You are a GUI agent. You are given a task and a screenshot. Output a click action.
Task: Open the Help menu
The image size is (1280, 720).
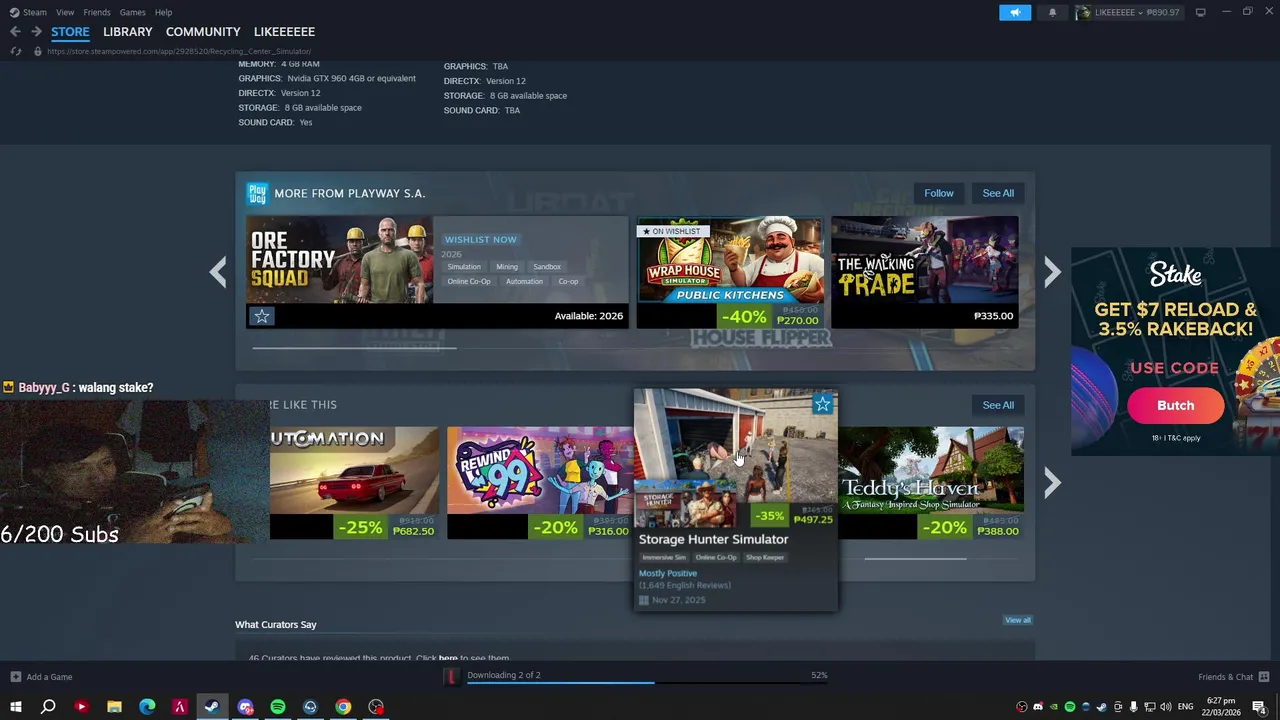click(163, 12)
